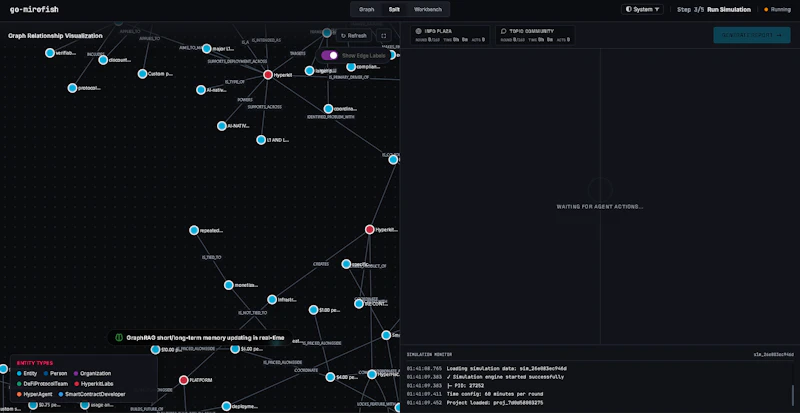Screen dimensions: 800x413
Task: Click the 'AI-nativ...' lowercase entity node
Action: pyautogui.click(x=201, y=90)
